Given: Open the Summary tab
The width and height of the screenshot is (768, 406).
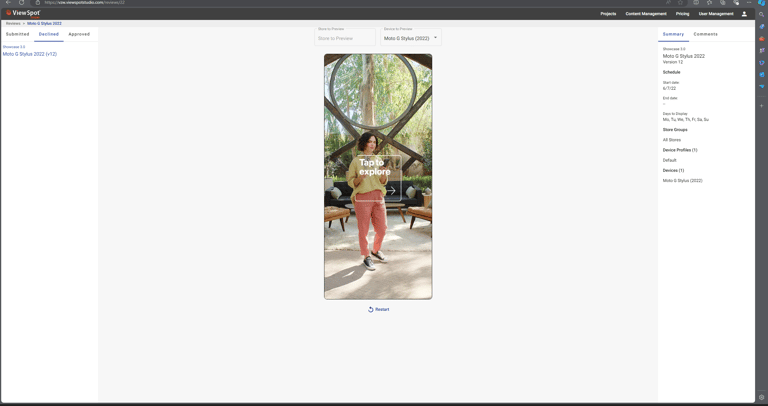Looking at the screenshot, I should click(673, 34).
